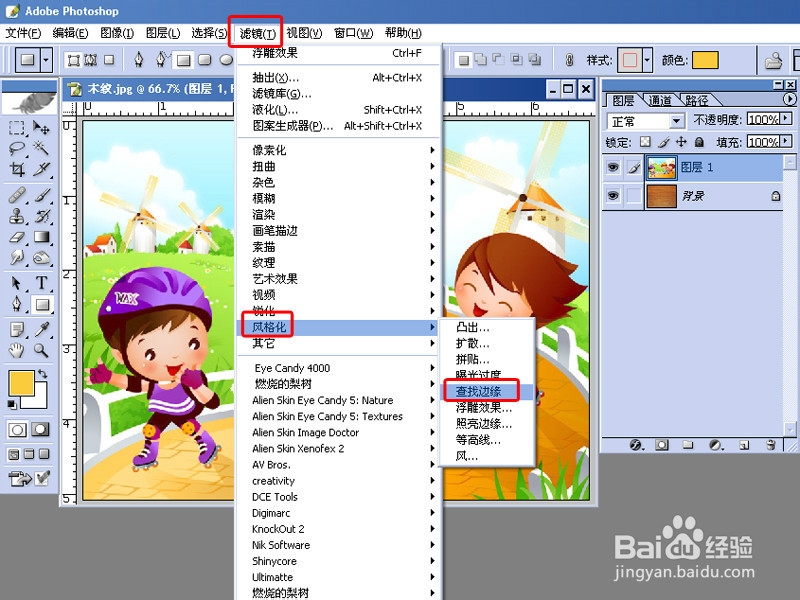The image size is (800, 600).
Task: Select the Type tool
Action: [x=41, y=283]
